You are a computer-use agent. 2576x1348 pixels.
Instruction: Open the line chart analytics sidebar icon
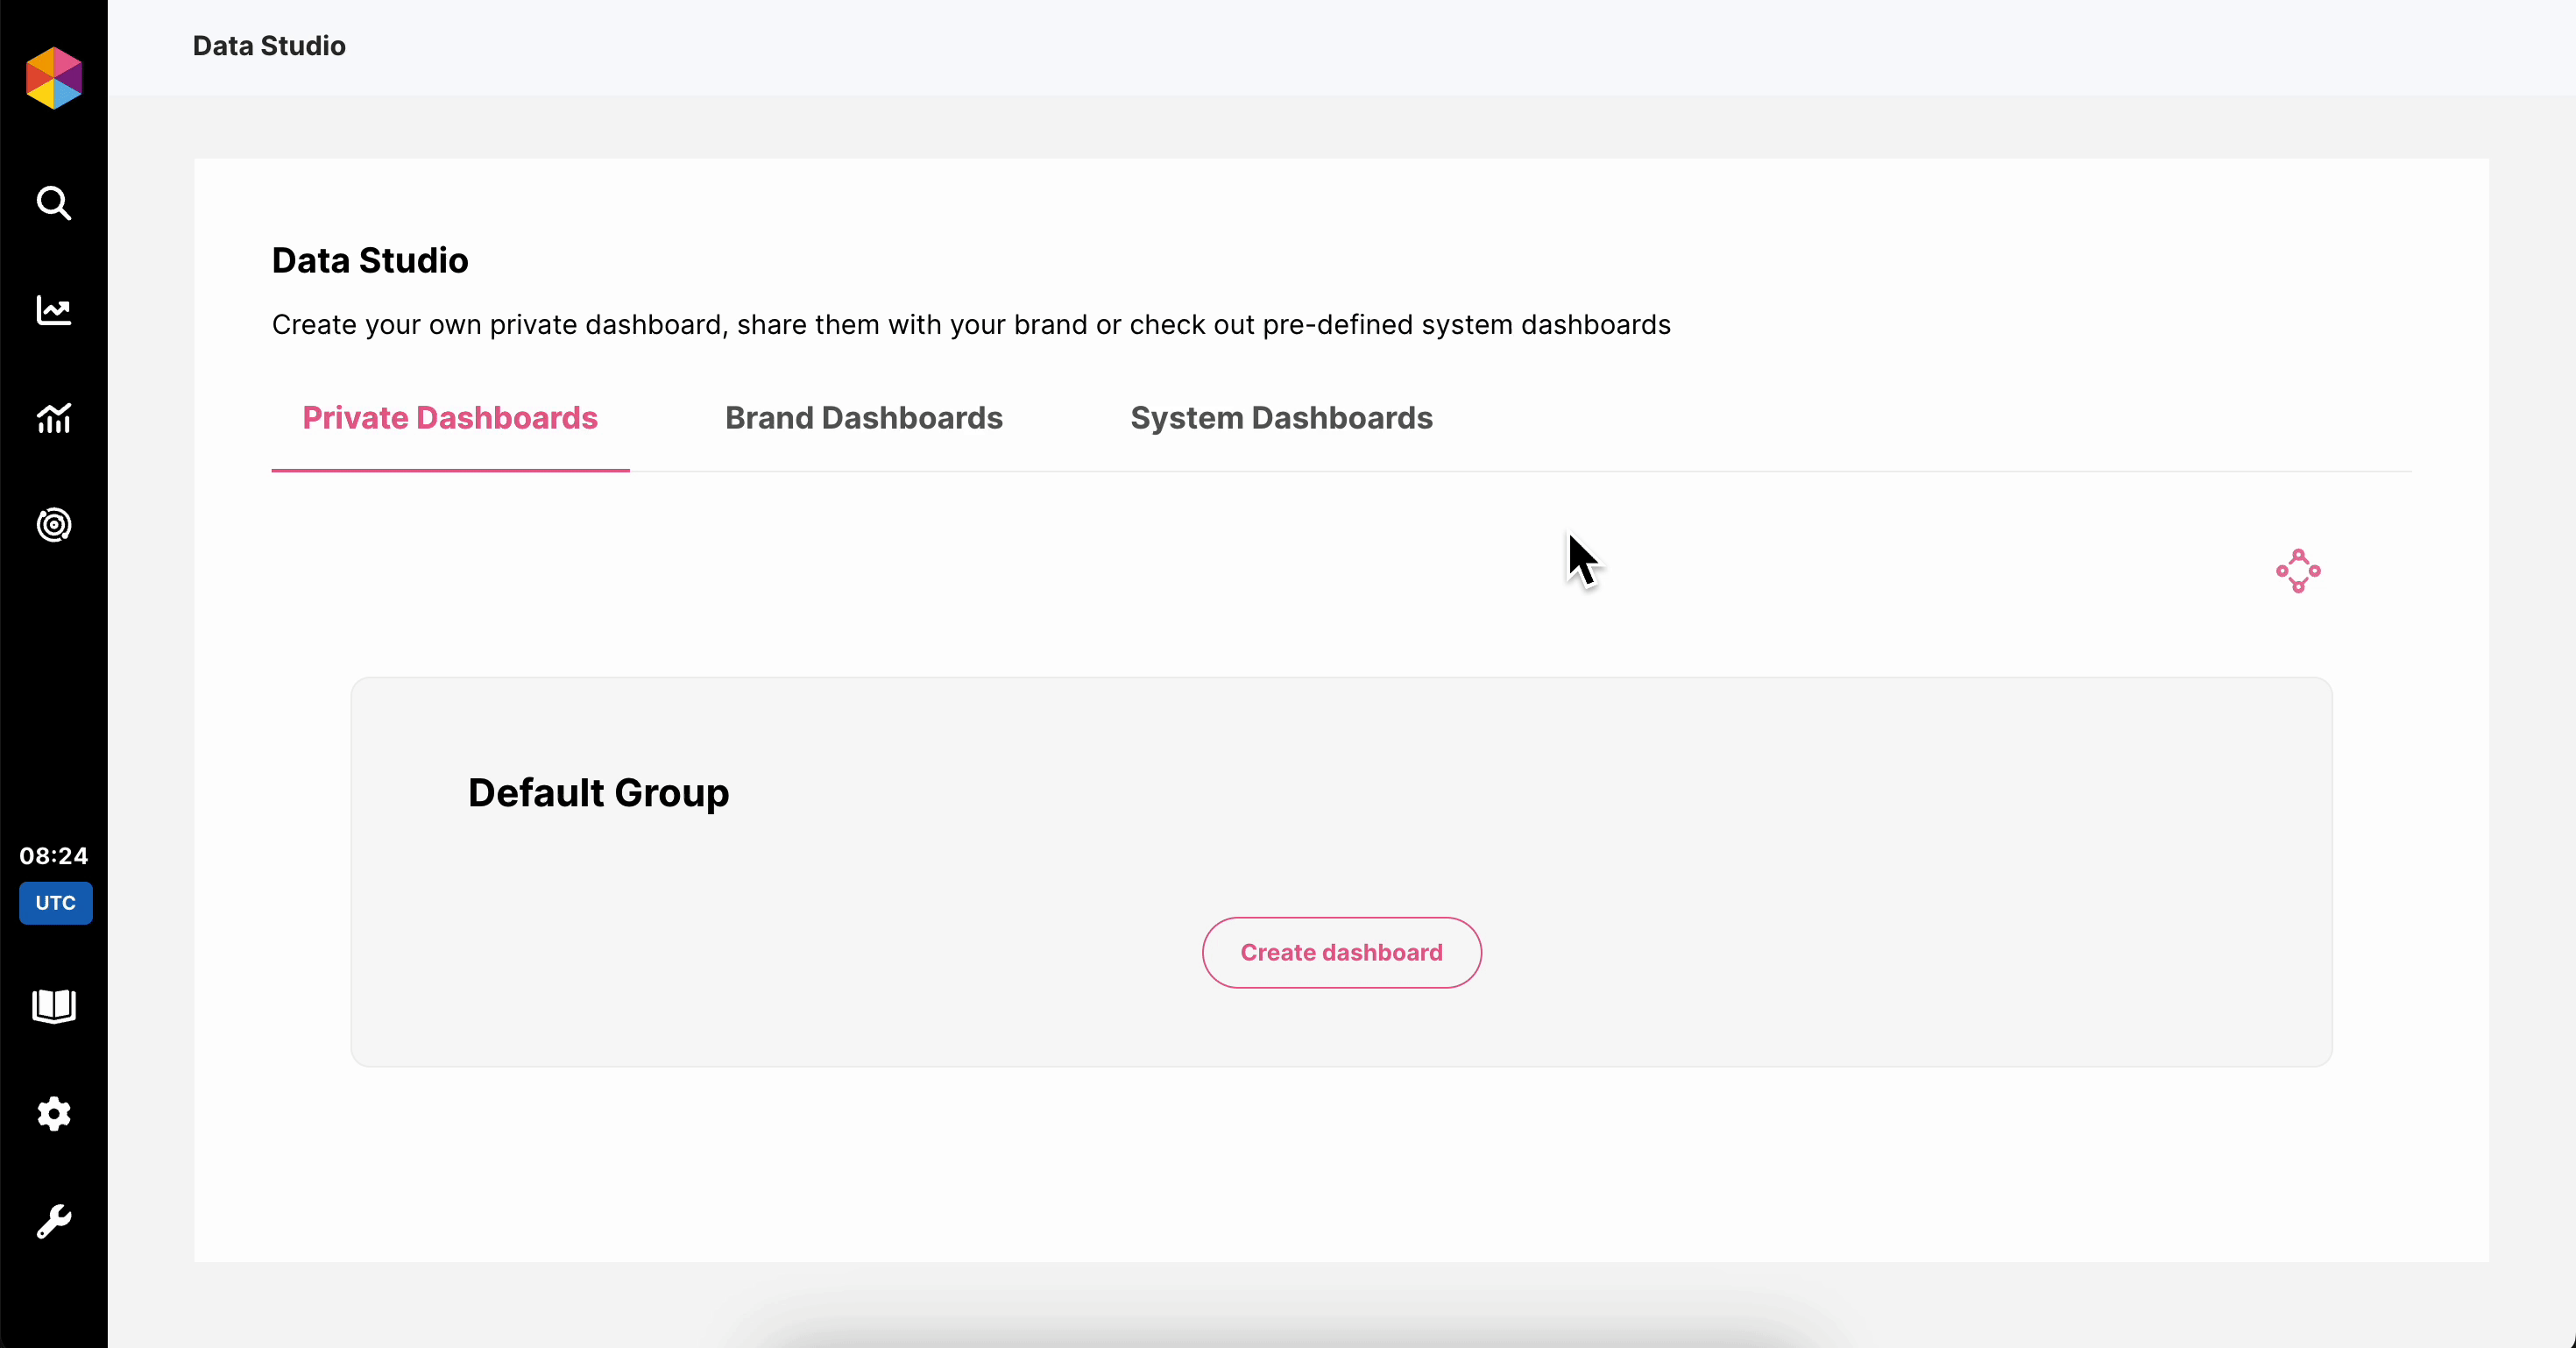(54, 310)
